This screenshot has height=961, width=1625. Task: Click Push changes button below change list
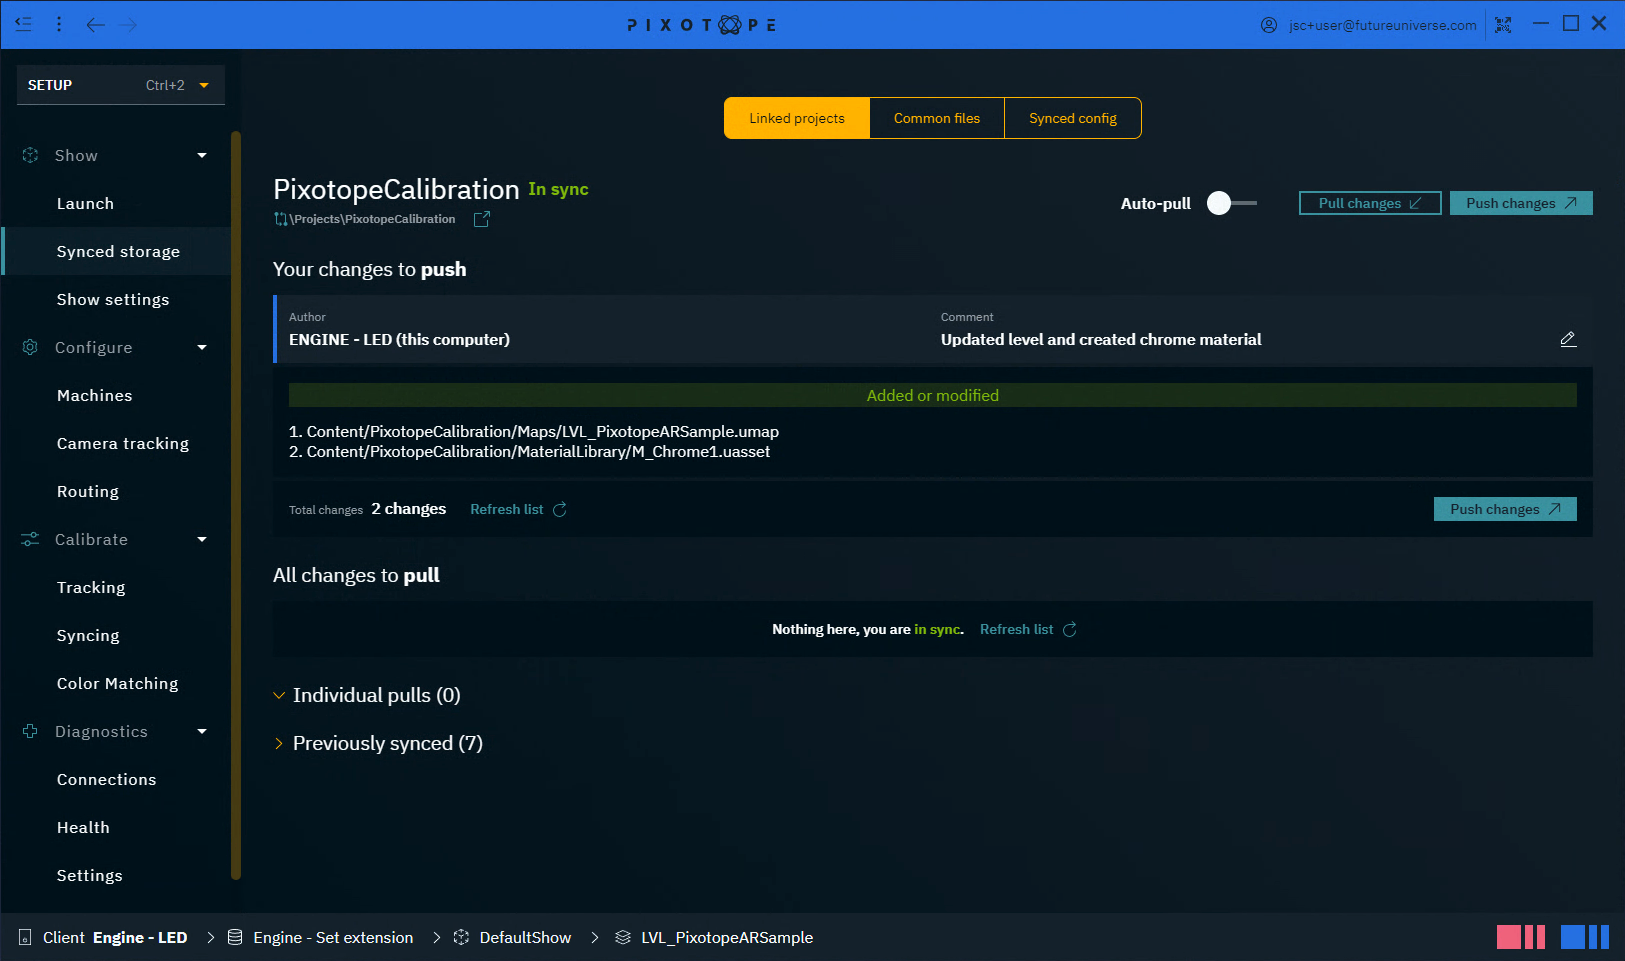pyautogui.click(x=1505, y=509)
